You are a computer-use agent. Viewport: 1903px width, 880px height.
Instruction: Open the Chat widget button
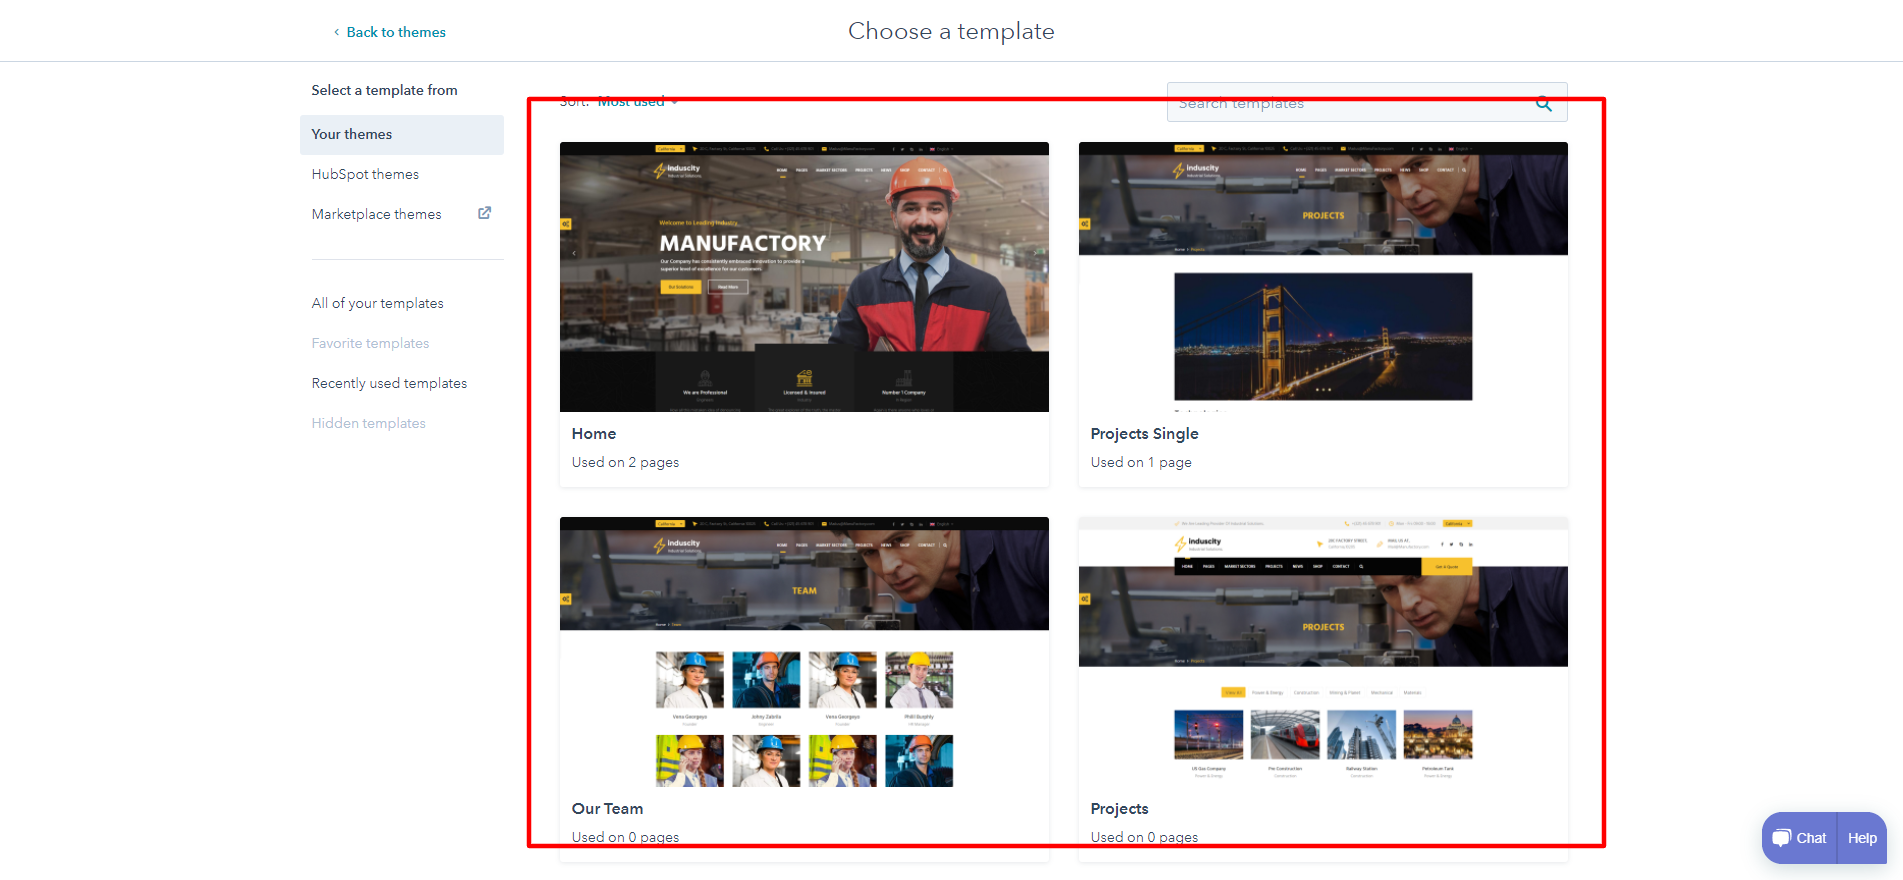tap(1800, 838)
